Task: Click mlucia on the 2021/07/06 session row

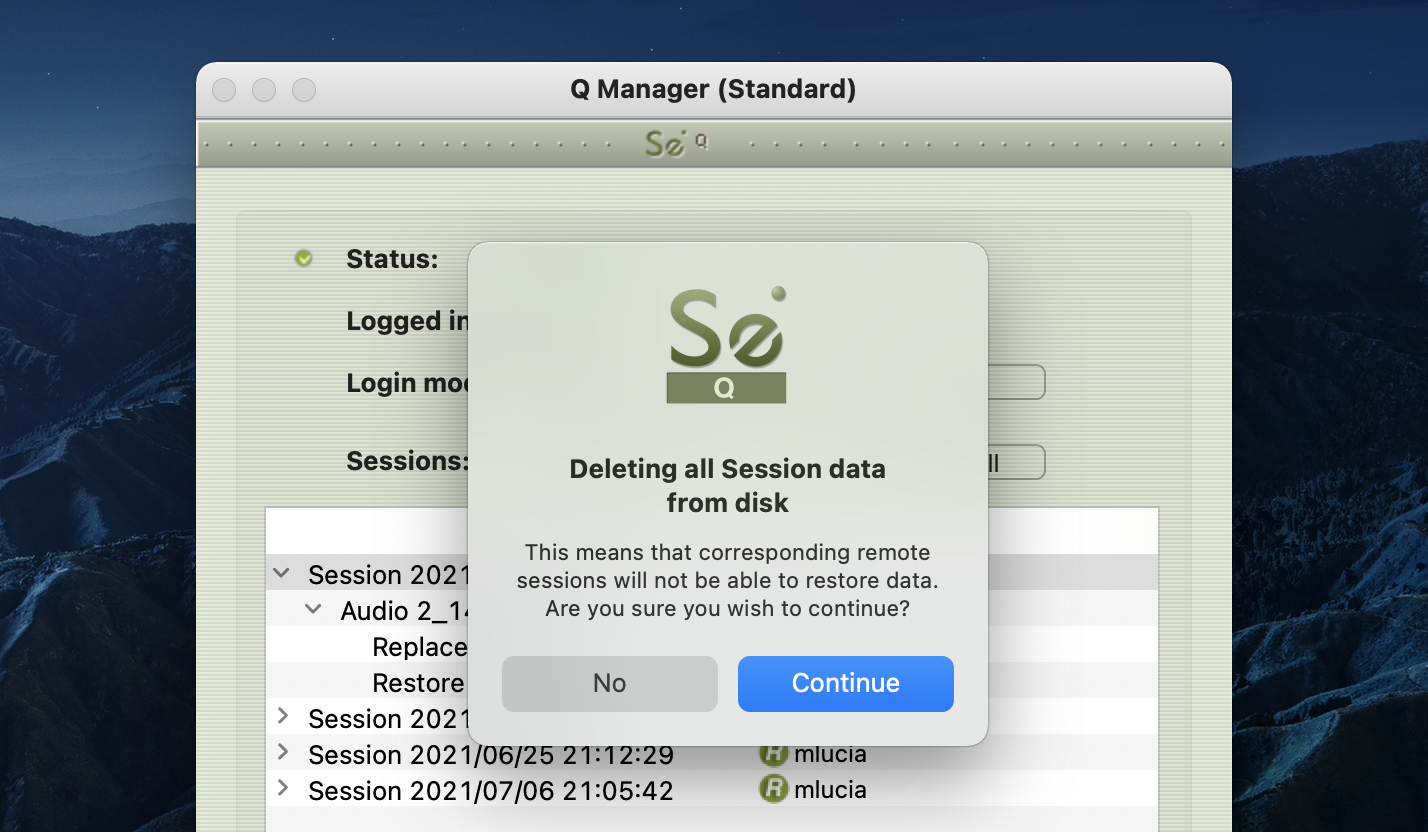Action: (x=830, y=790)
